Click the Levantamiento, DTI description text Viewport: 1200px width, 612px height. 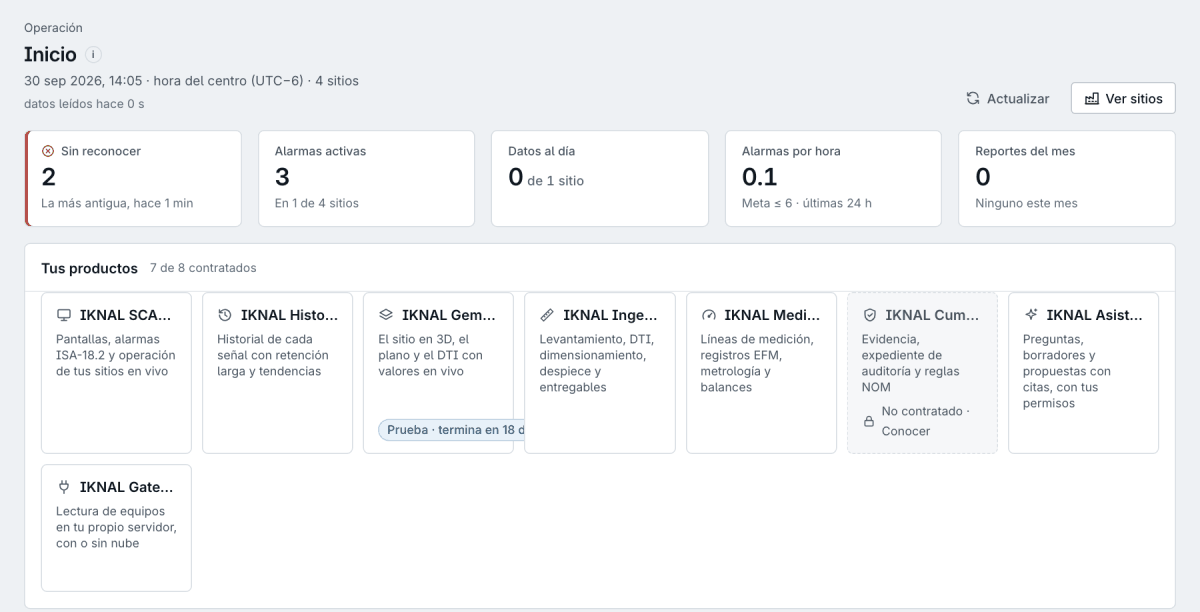coord(597,363)
